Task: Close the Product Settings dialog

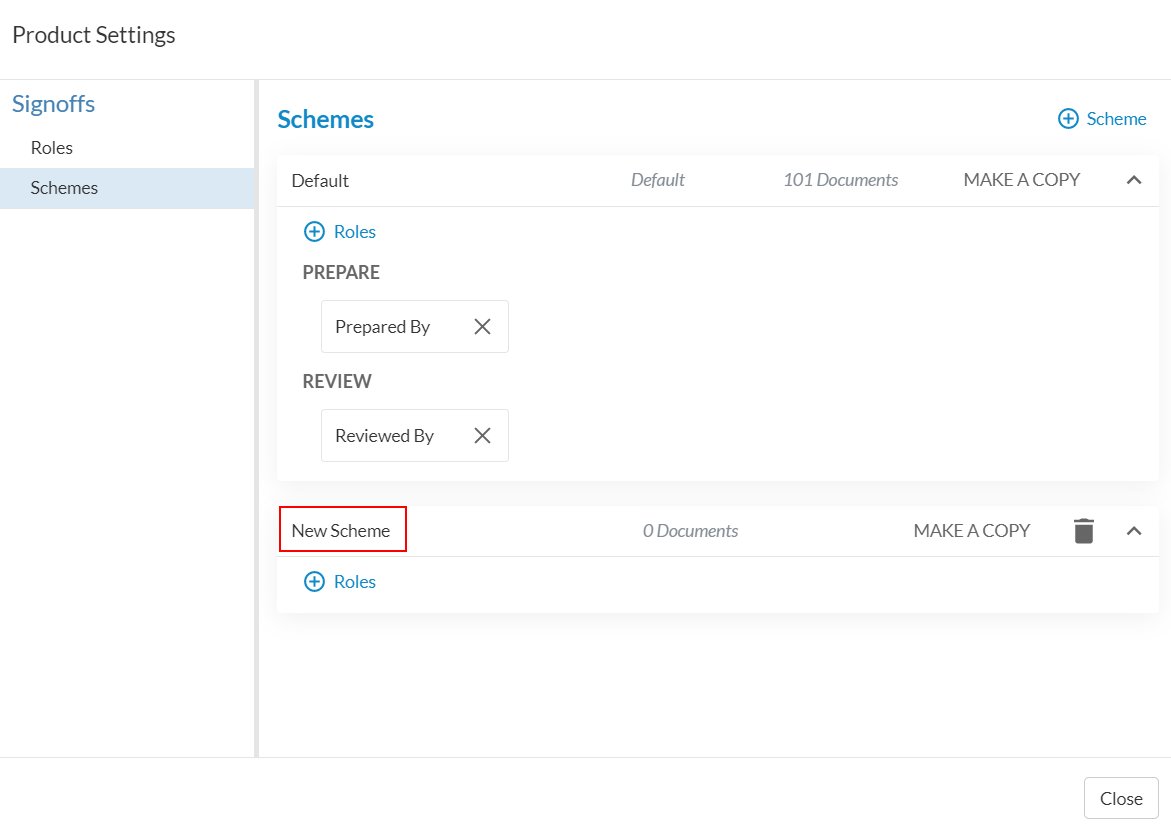Action: click(1120, 798)
